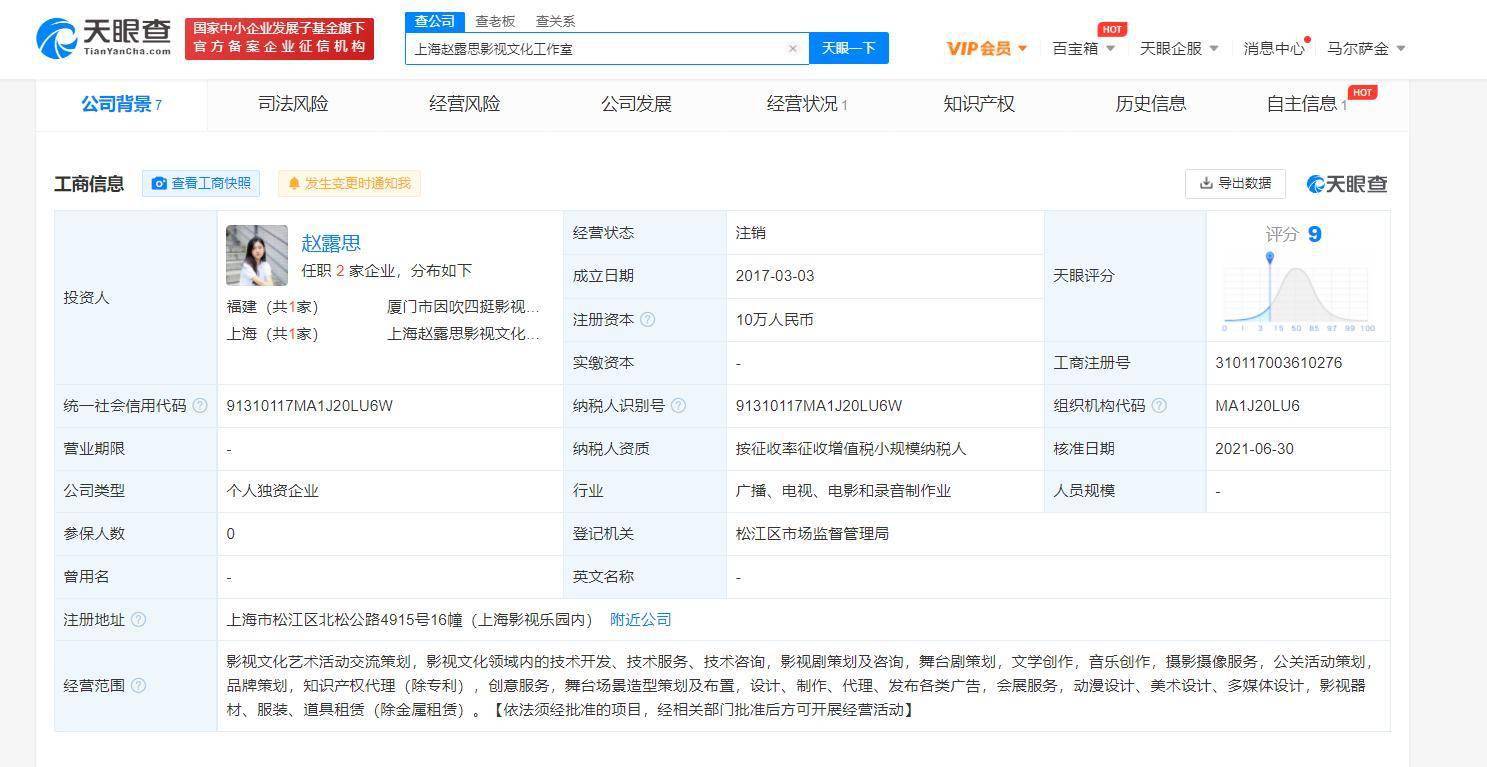Click the 评分 9 score label
The image size is (1487, 767).
(x=1293, y=234)
